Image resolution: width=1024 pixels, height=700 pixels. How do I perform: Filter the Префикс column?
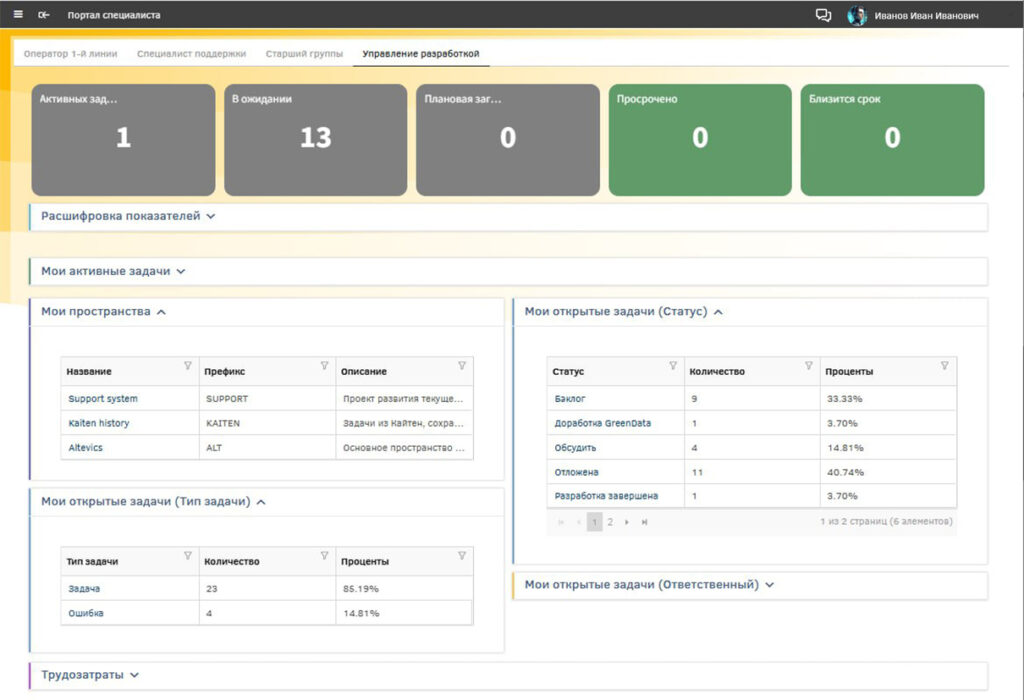pyautogui.click(x=324, y=366)
